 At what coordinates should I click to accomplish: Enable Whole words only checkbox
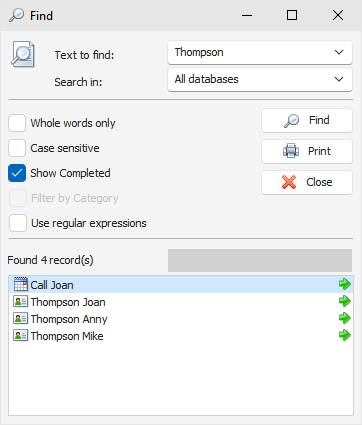point(17,123)
